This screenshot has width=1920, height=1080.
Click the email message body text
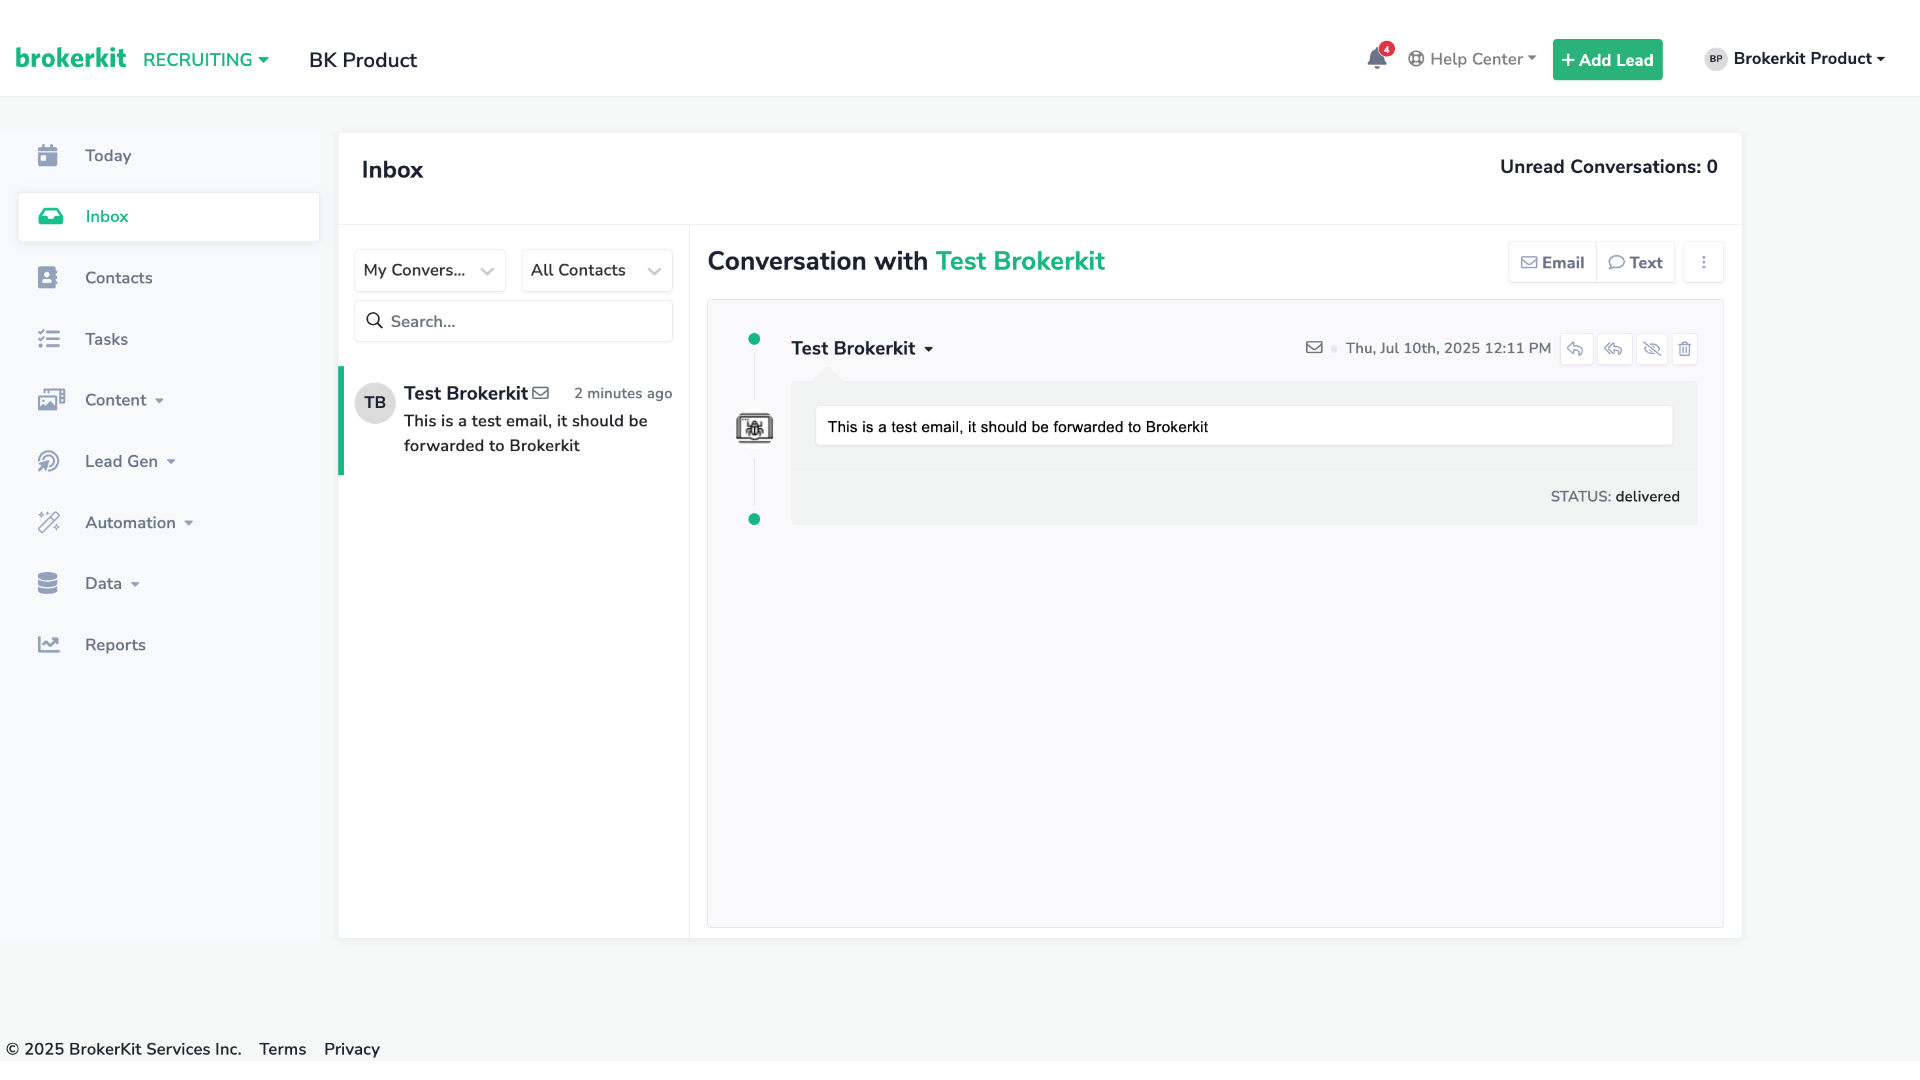1018,427
